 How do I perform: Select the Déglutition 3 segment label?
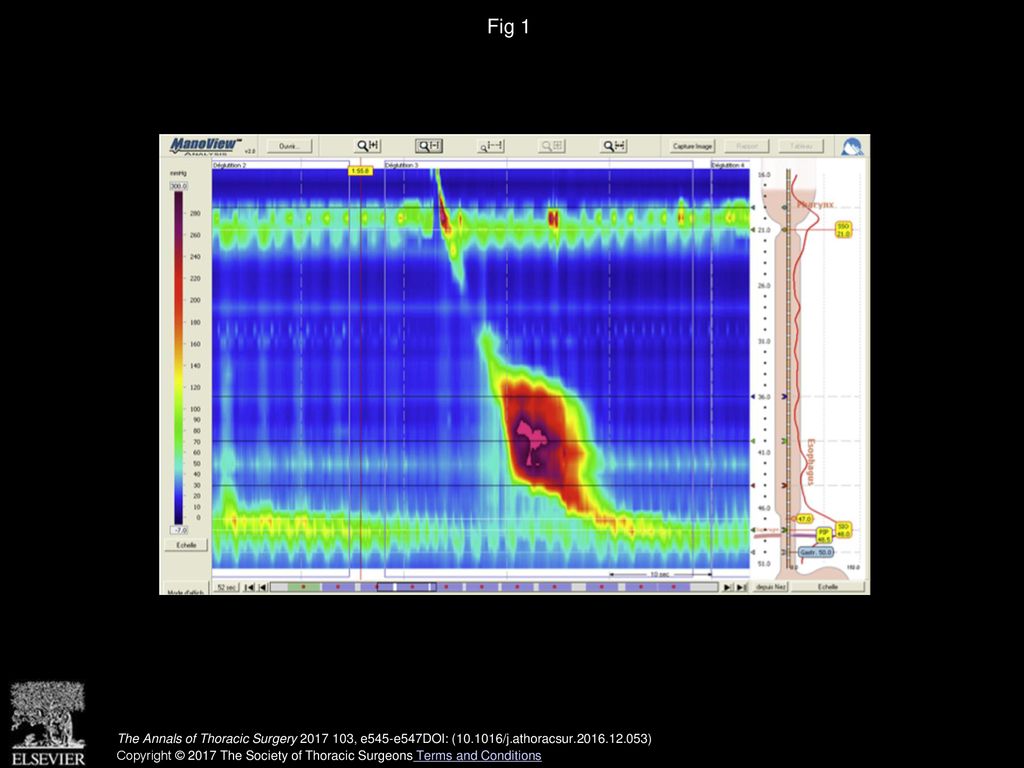402,166
